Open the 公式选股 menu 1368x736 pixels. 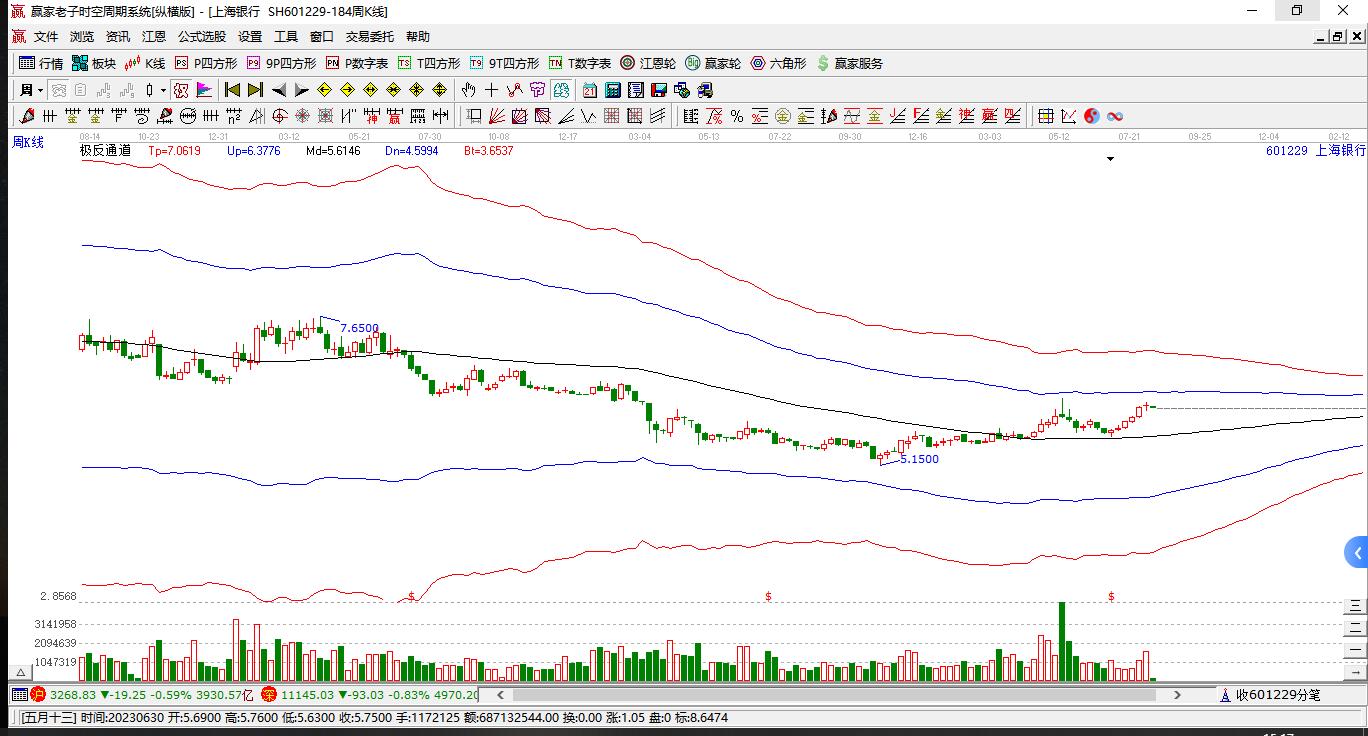coord(202,36)
